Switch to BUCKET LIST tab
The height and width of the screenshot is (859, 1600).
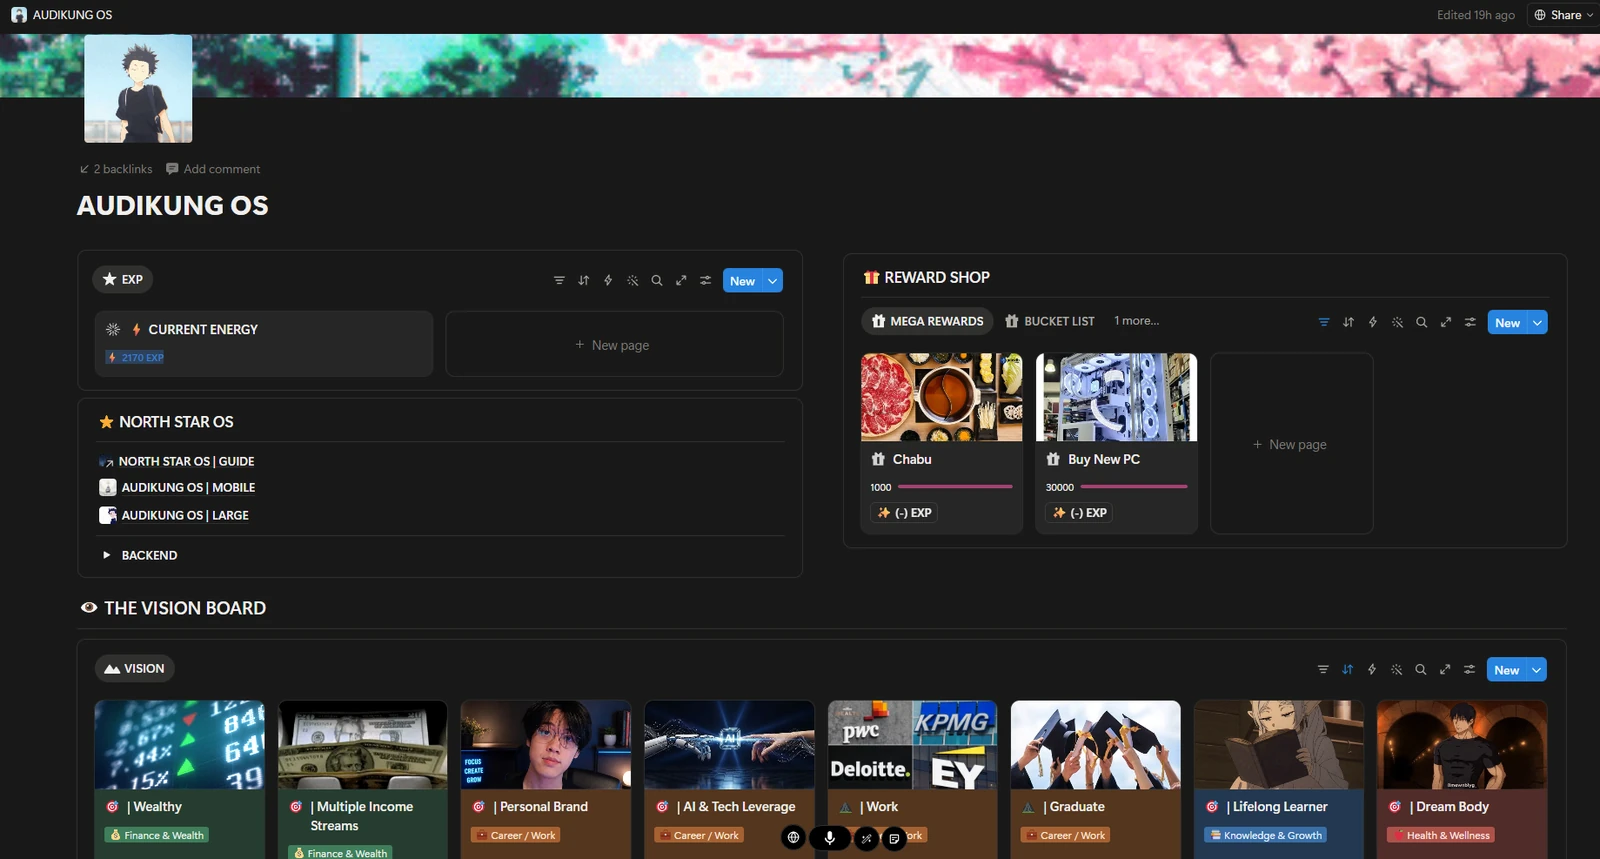1050,321
